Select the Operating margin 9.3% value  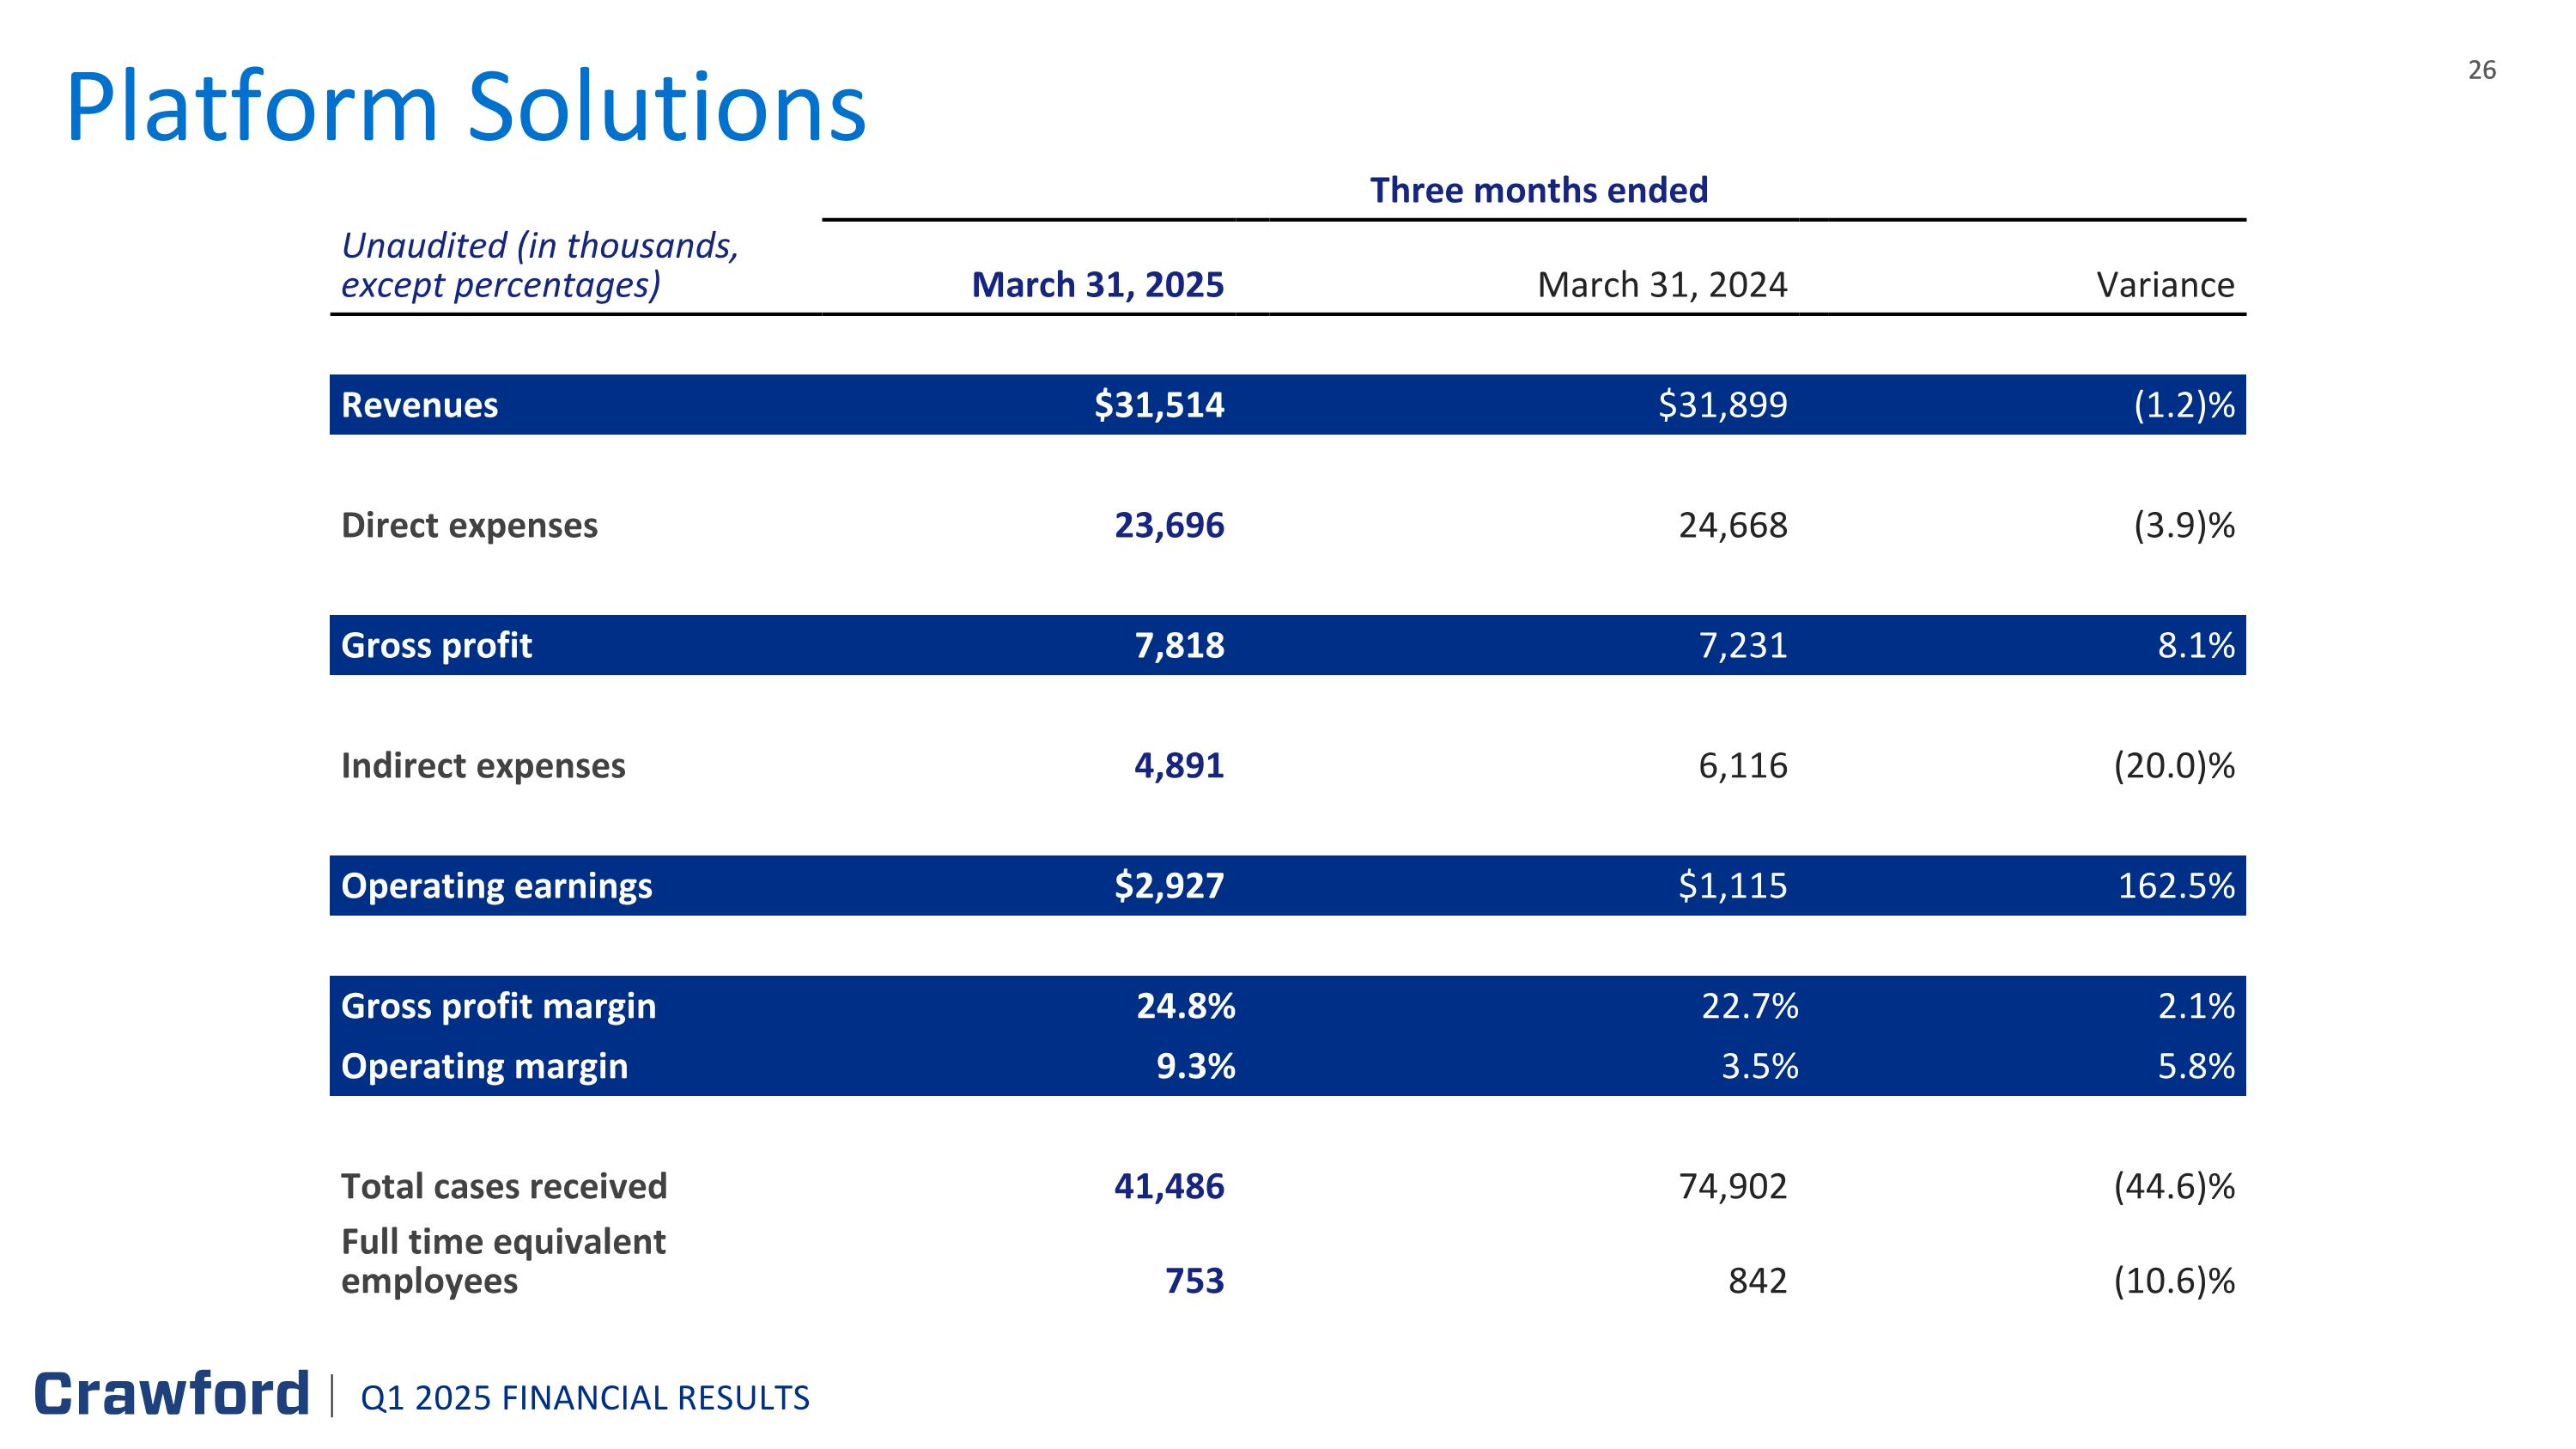click(x=1195, y=1066)
